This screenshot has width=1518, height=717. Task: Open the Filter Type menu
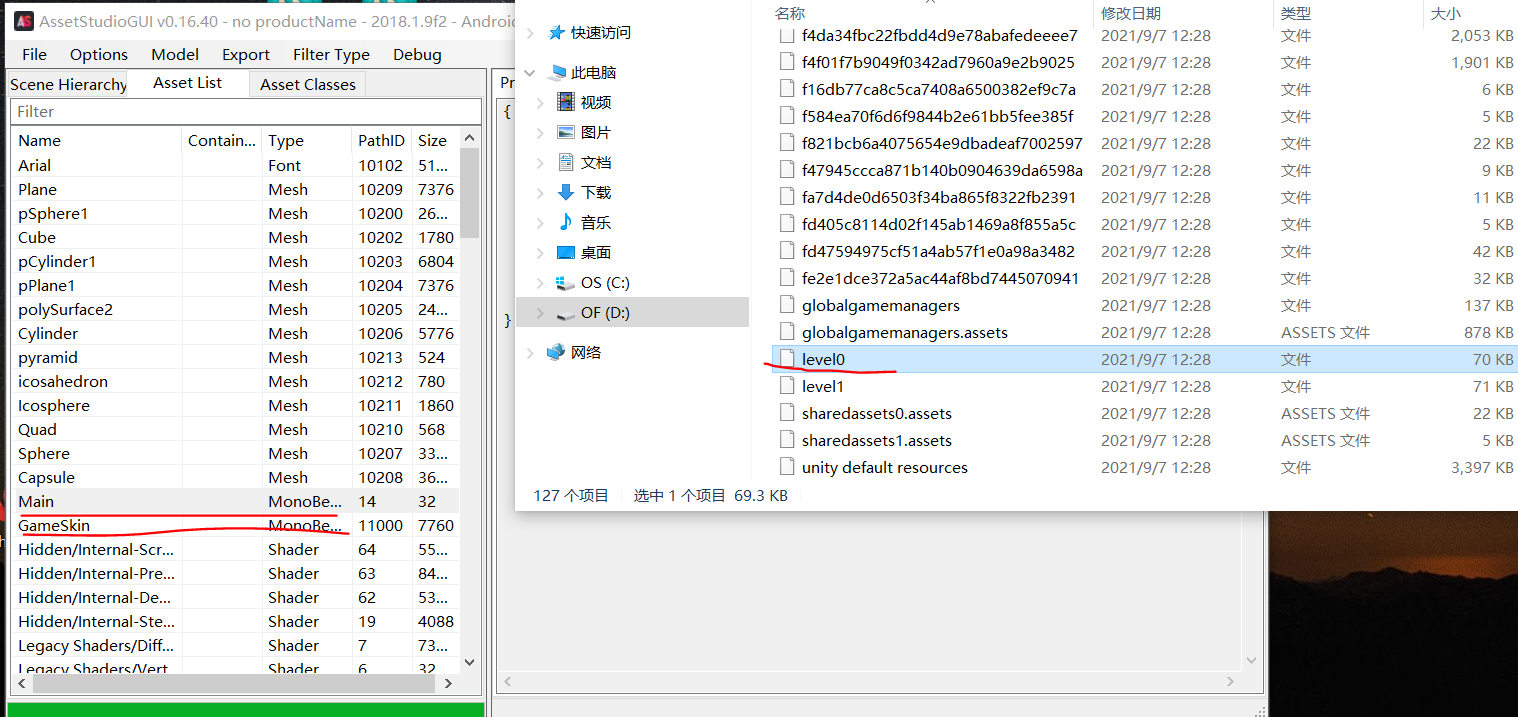[x=331, y=54]
